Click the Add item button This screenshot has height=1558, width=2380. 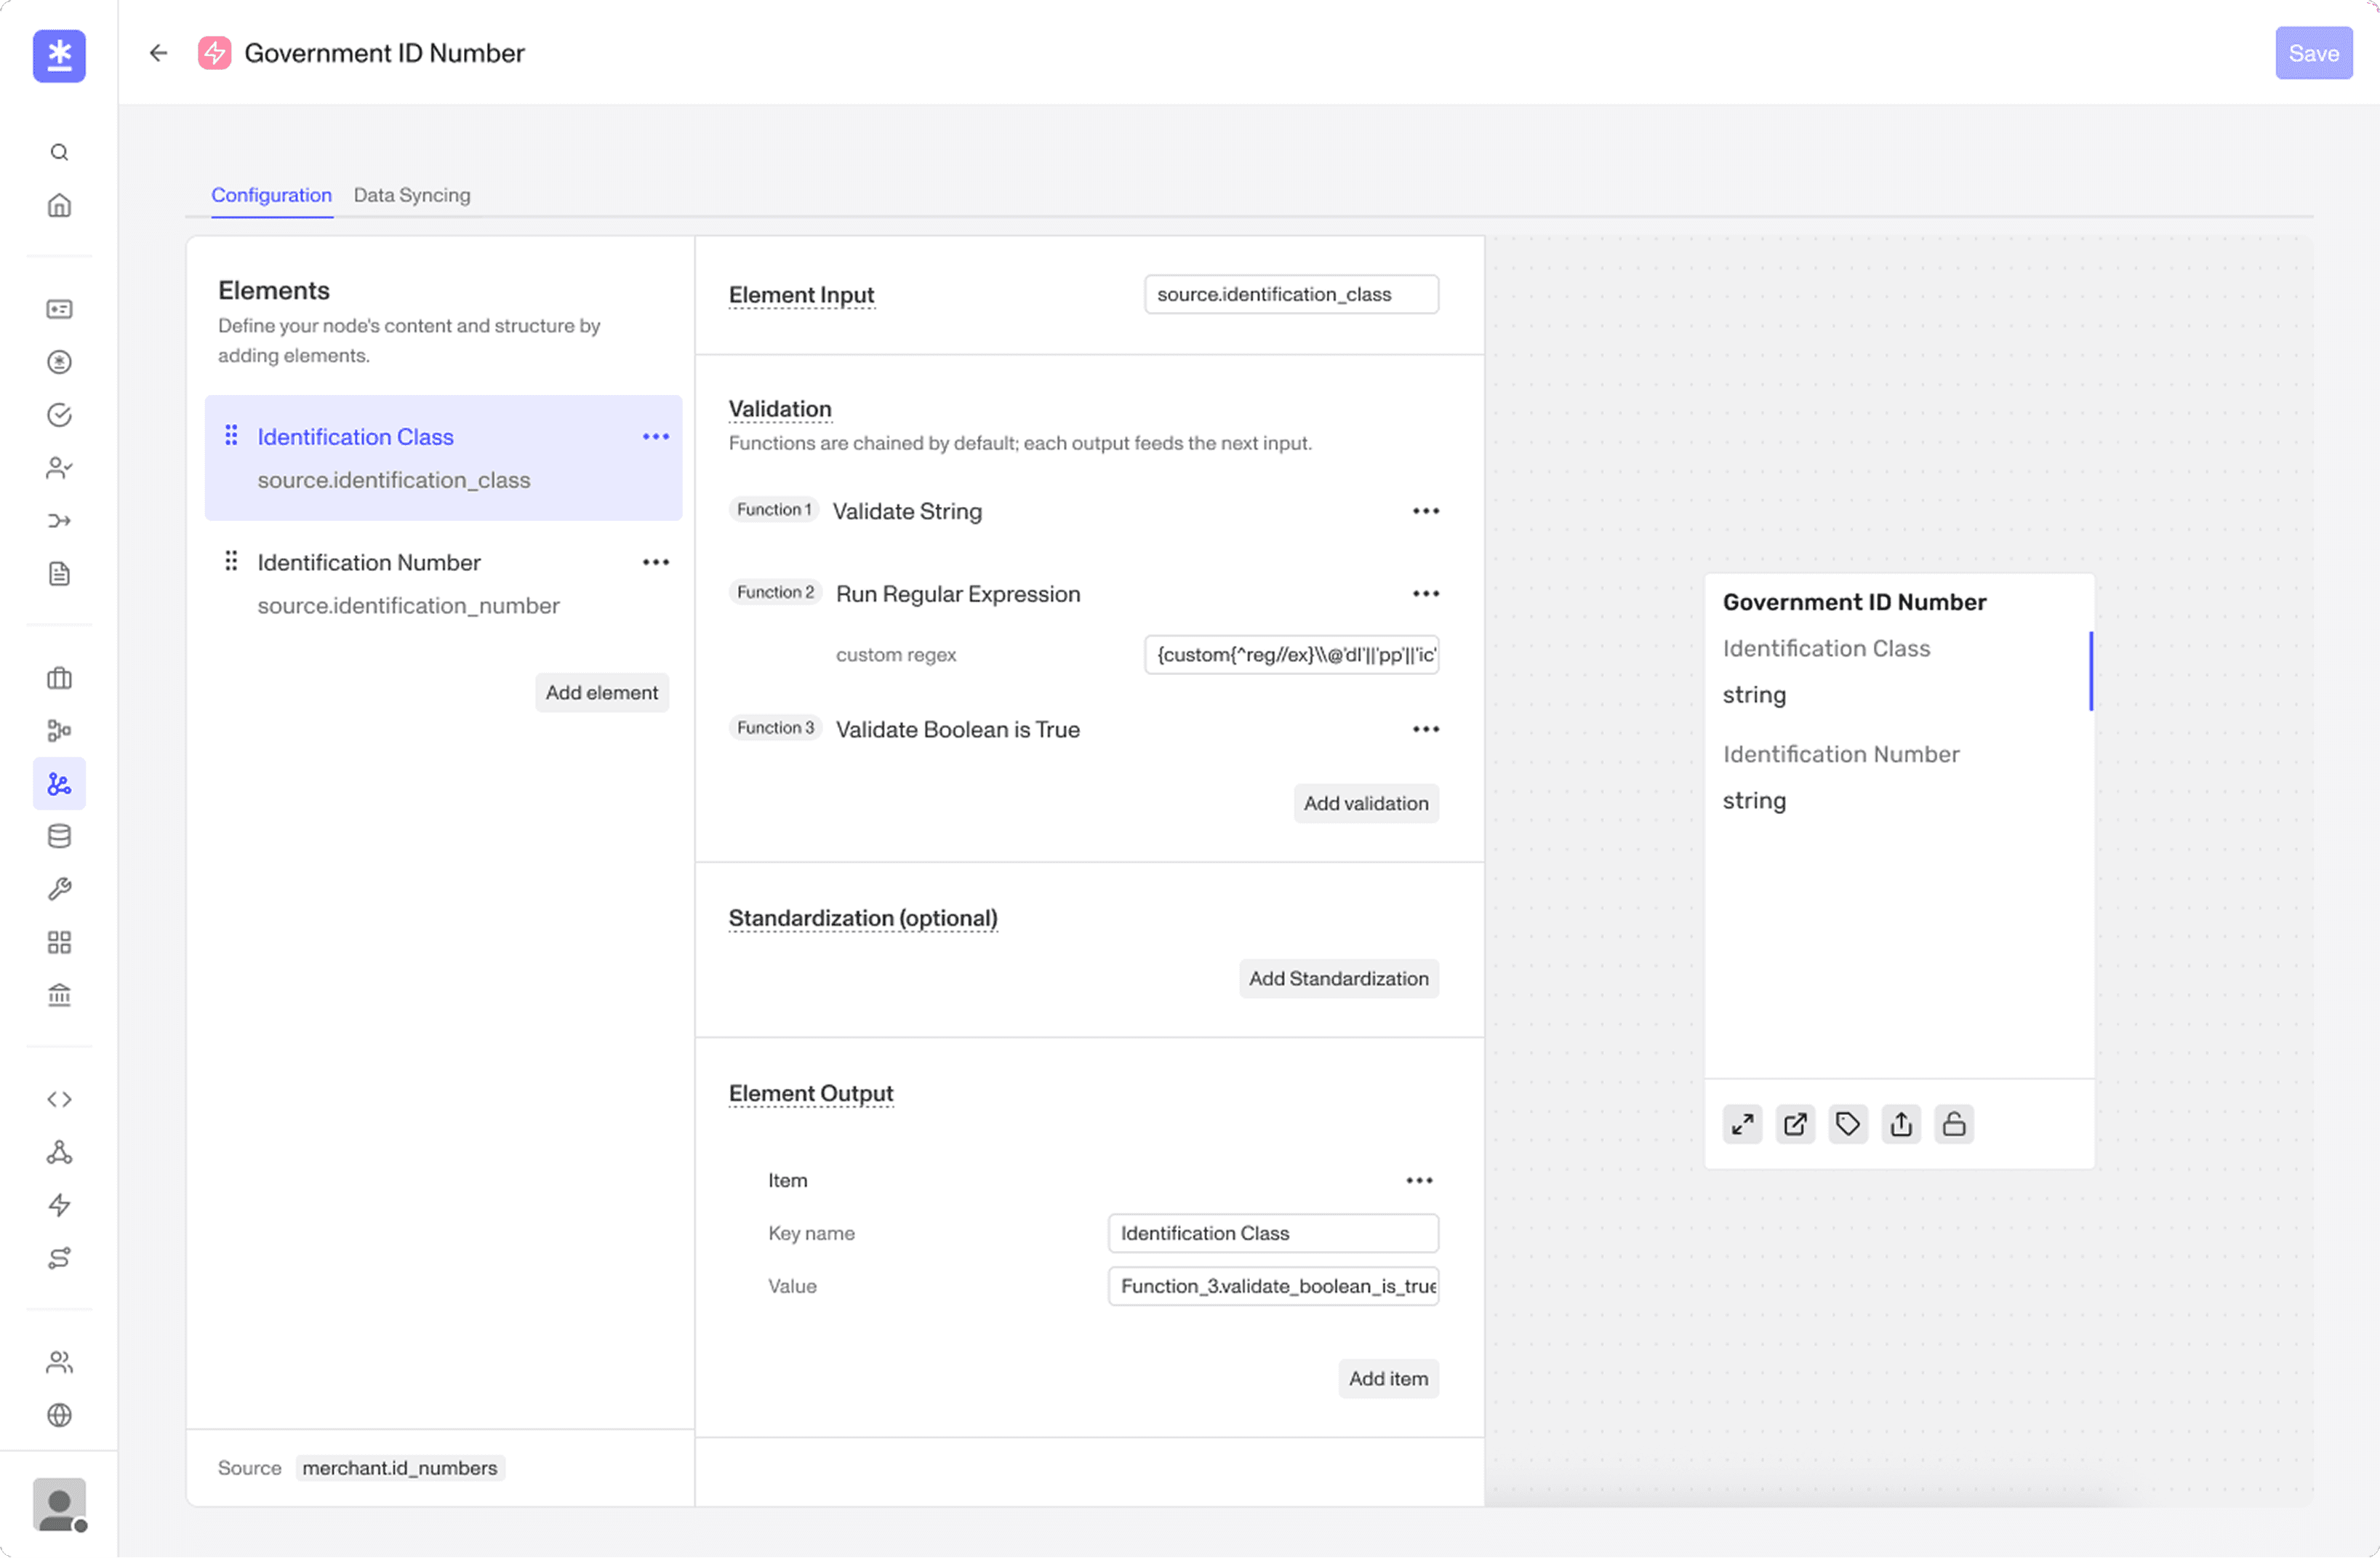pyautogui.click(x=1389, y=1379)
